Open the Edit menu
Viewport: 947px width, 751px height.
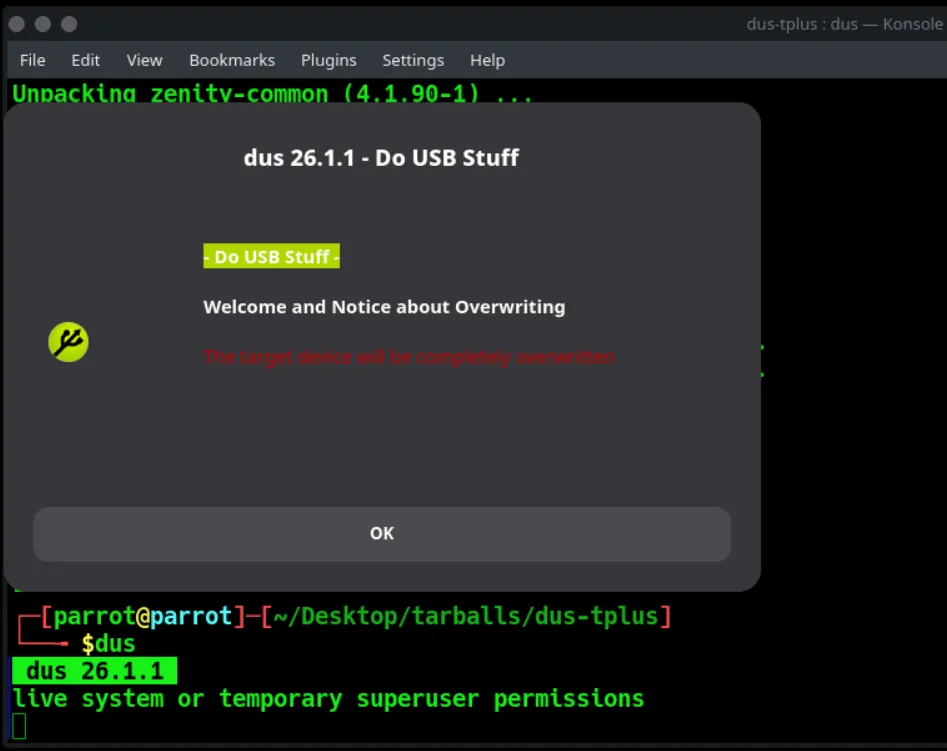(x=85, y=60)
